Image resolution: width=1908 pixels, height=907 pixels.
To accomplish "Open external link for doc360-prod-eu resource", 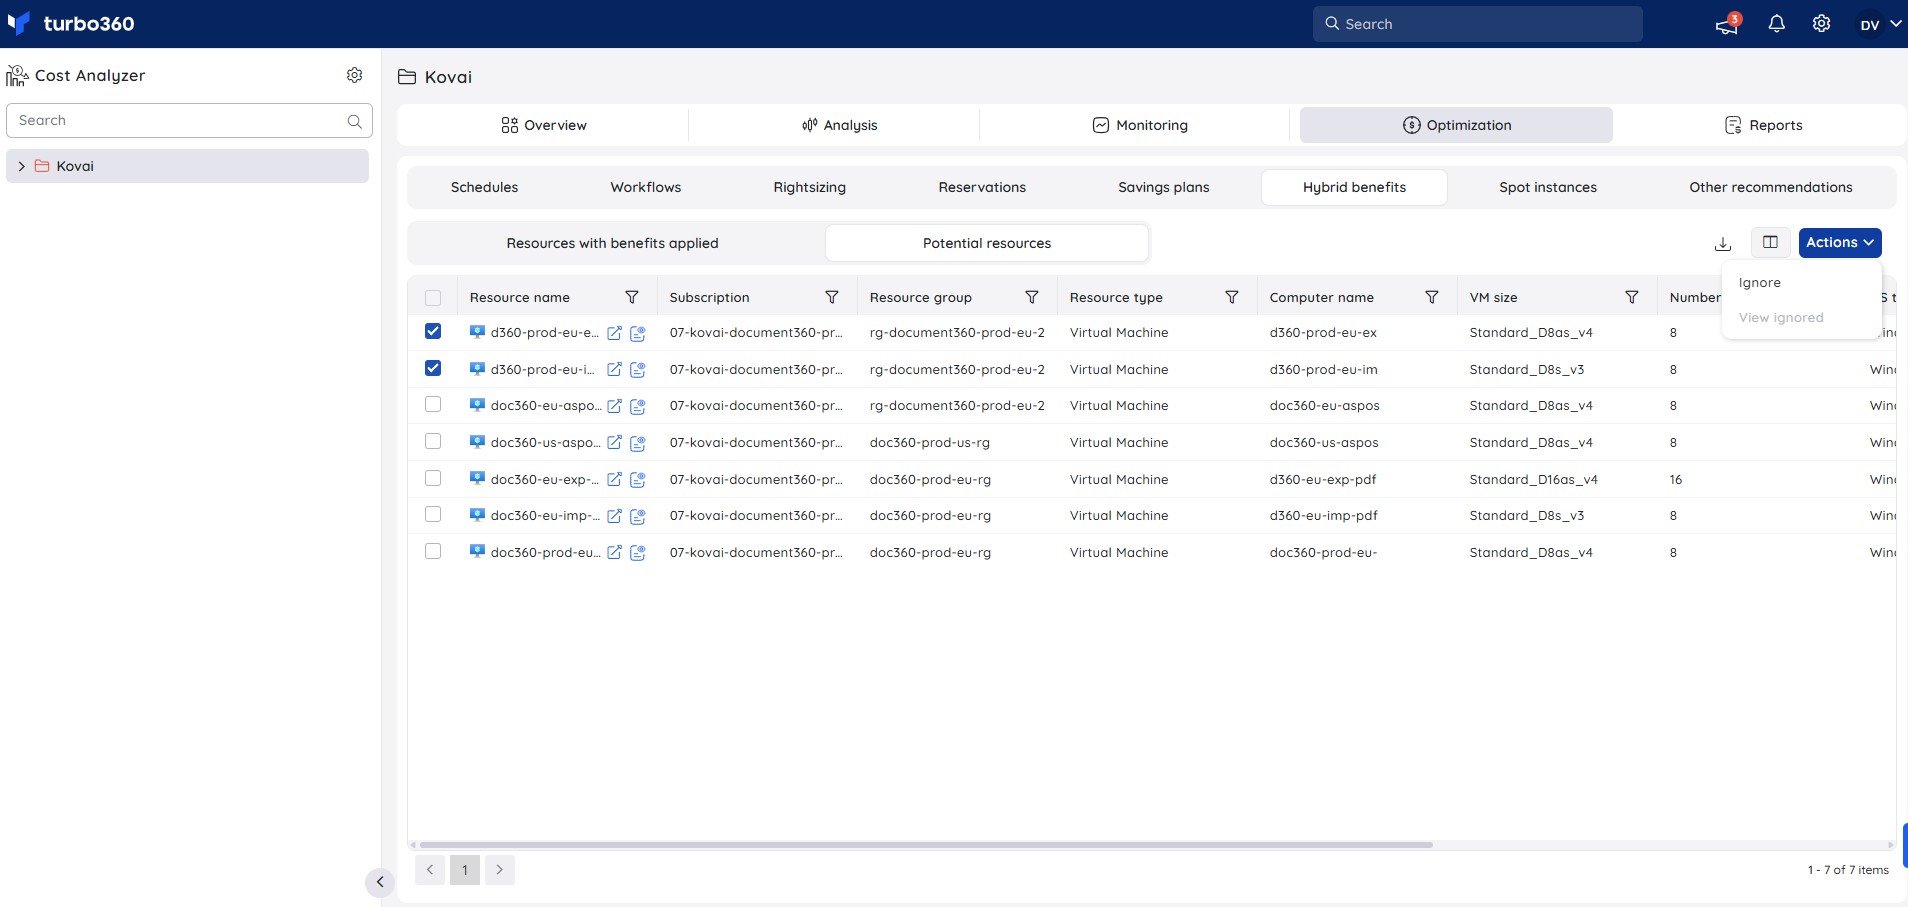I will [614, 553].
